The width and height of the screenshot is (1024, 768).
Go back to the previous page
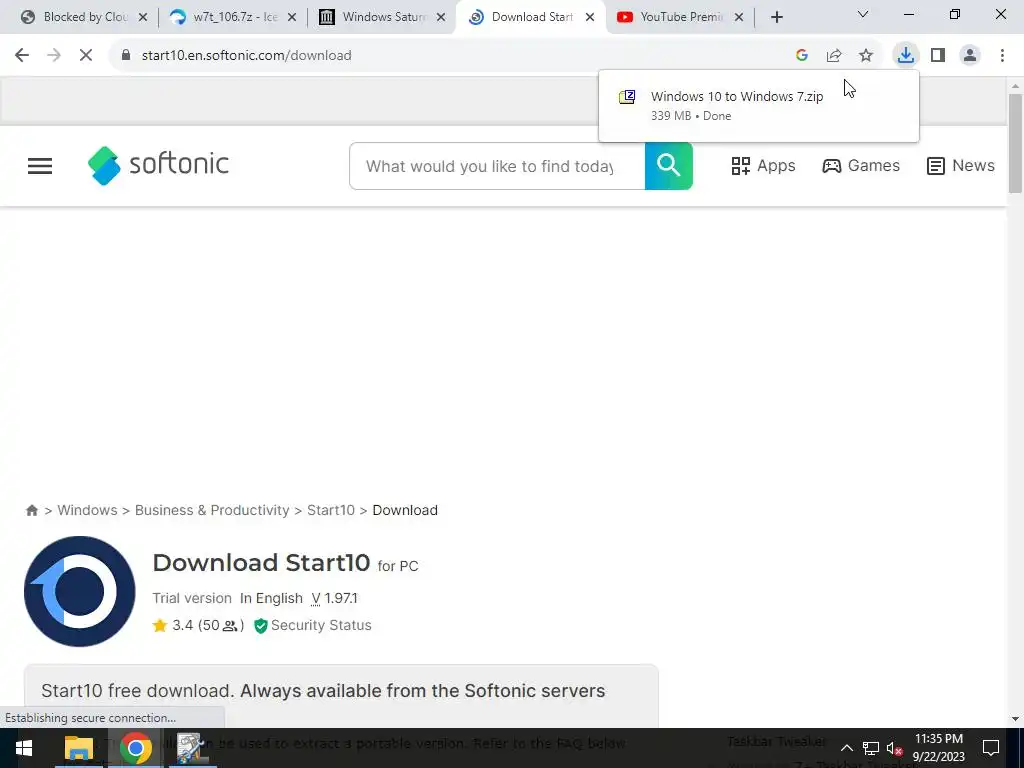coord(22,56)
